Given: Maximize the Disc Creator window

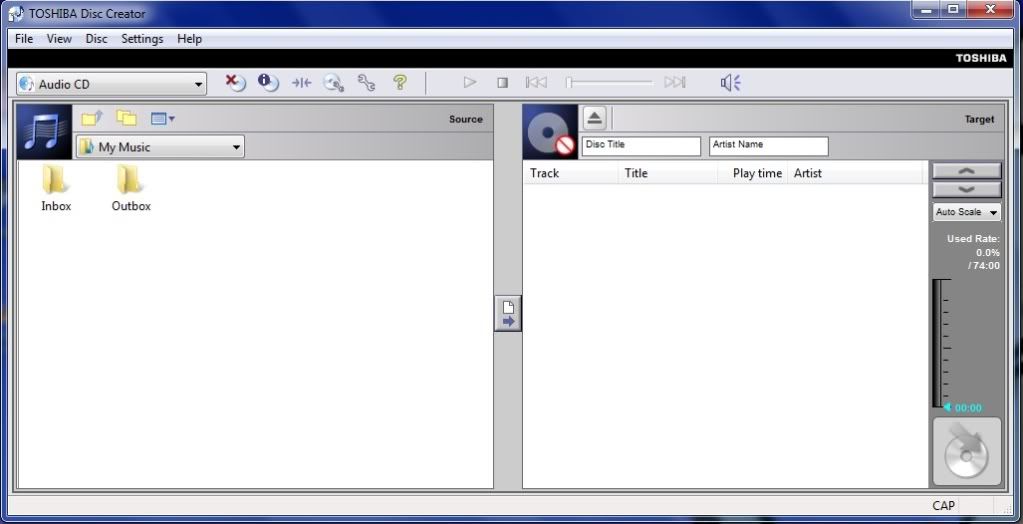Looking at the screenshot, I should coord(954,9).
